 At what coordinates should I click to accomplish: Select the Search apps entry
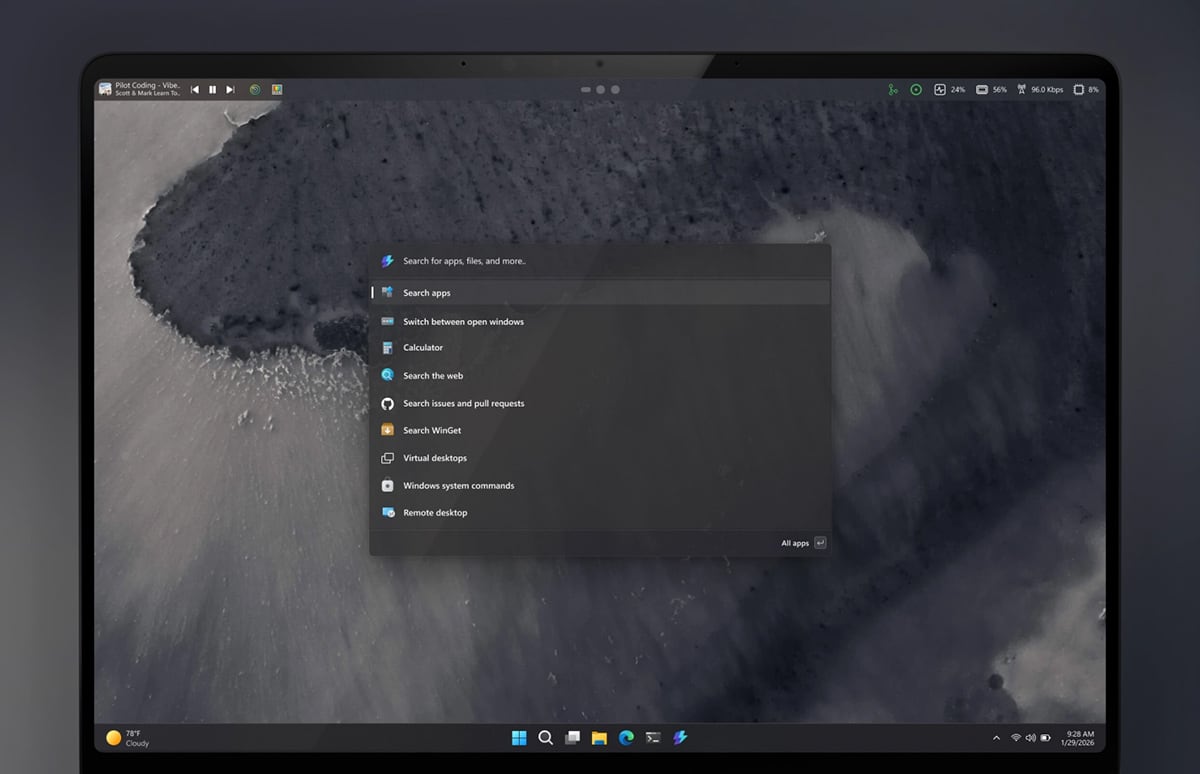[x=600, y=293]
